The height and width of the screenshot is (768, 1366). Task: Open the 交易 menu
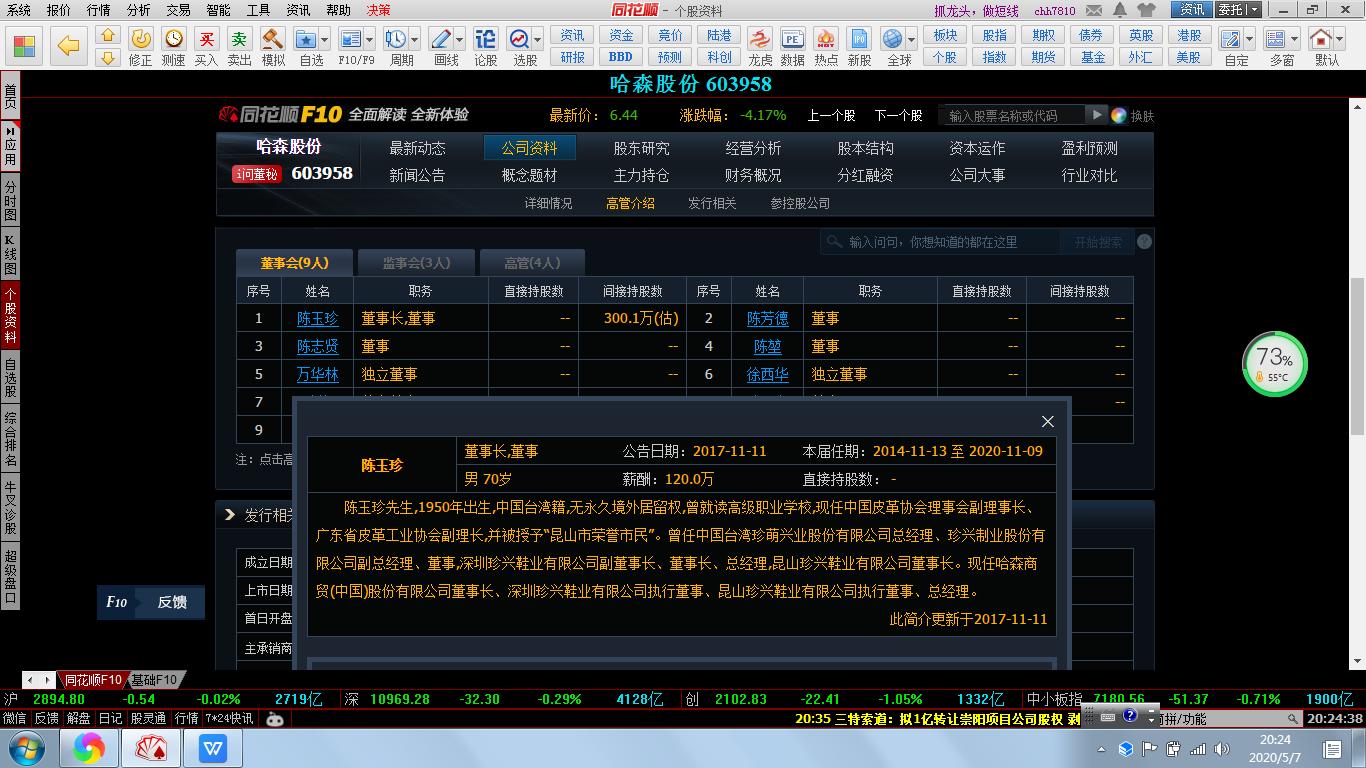(x=178, y=10)
